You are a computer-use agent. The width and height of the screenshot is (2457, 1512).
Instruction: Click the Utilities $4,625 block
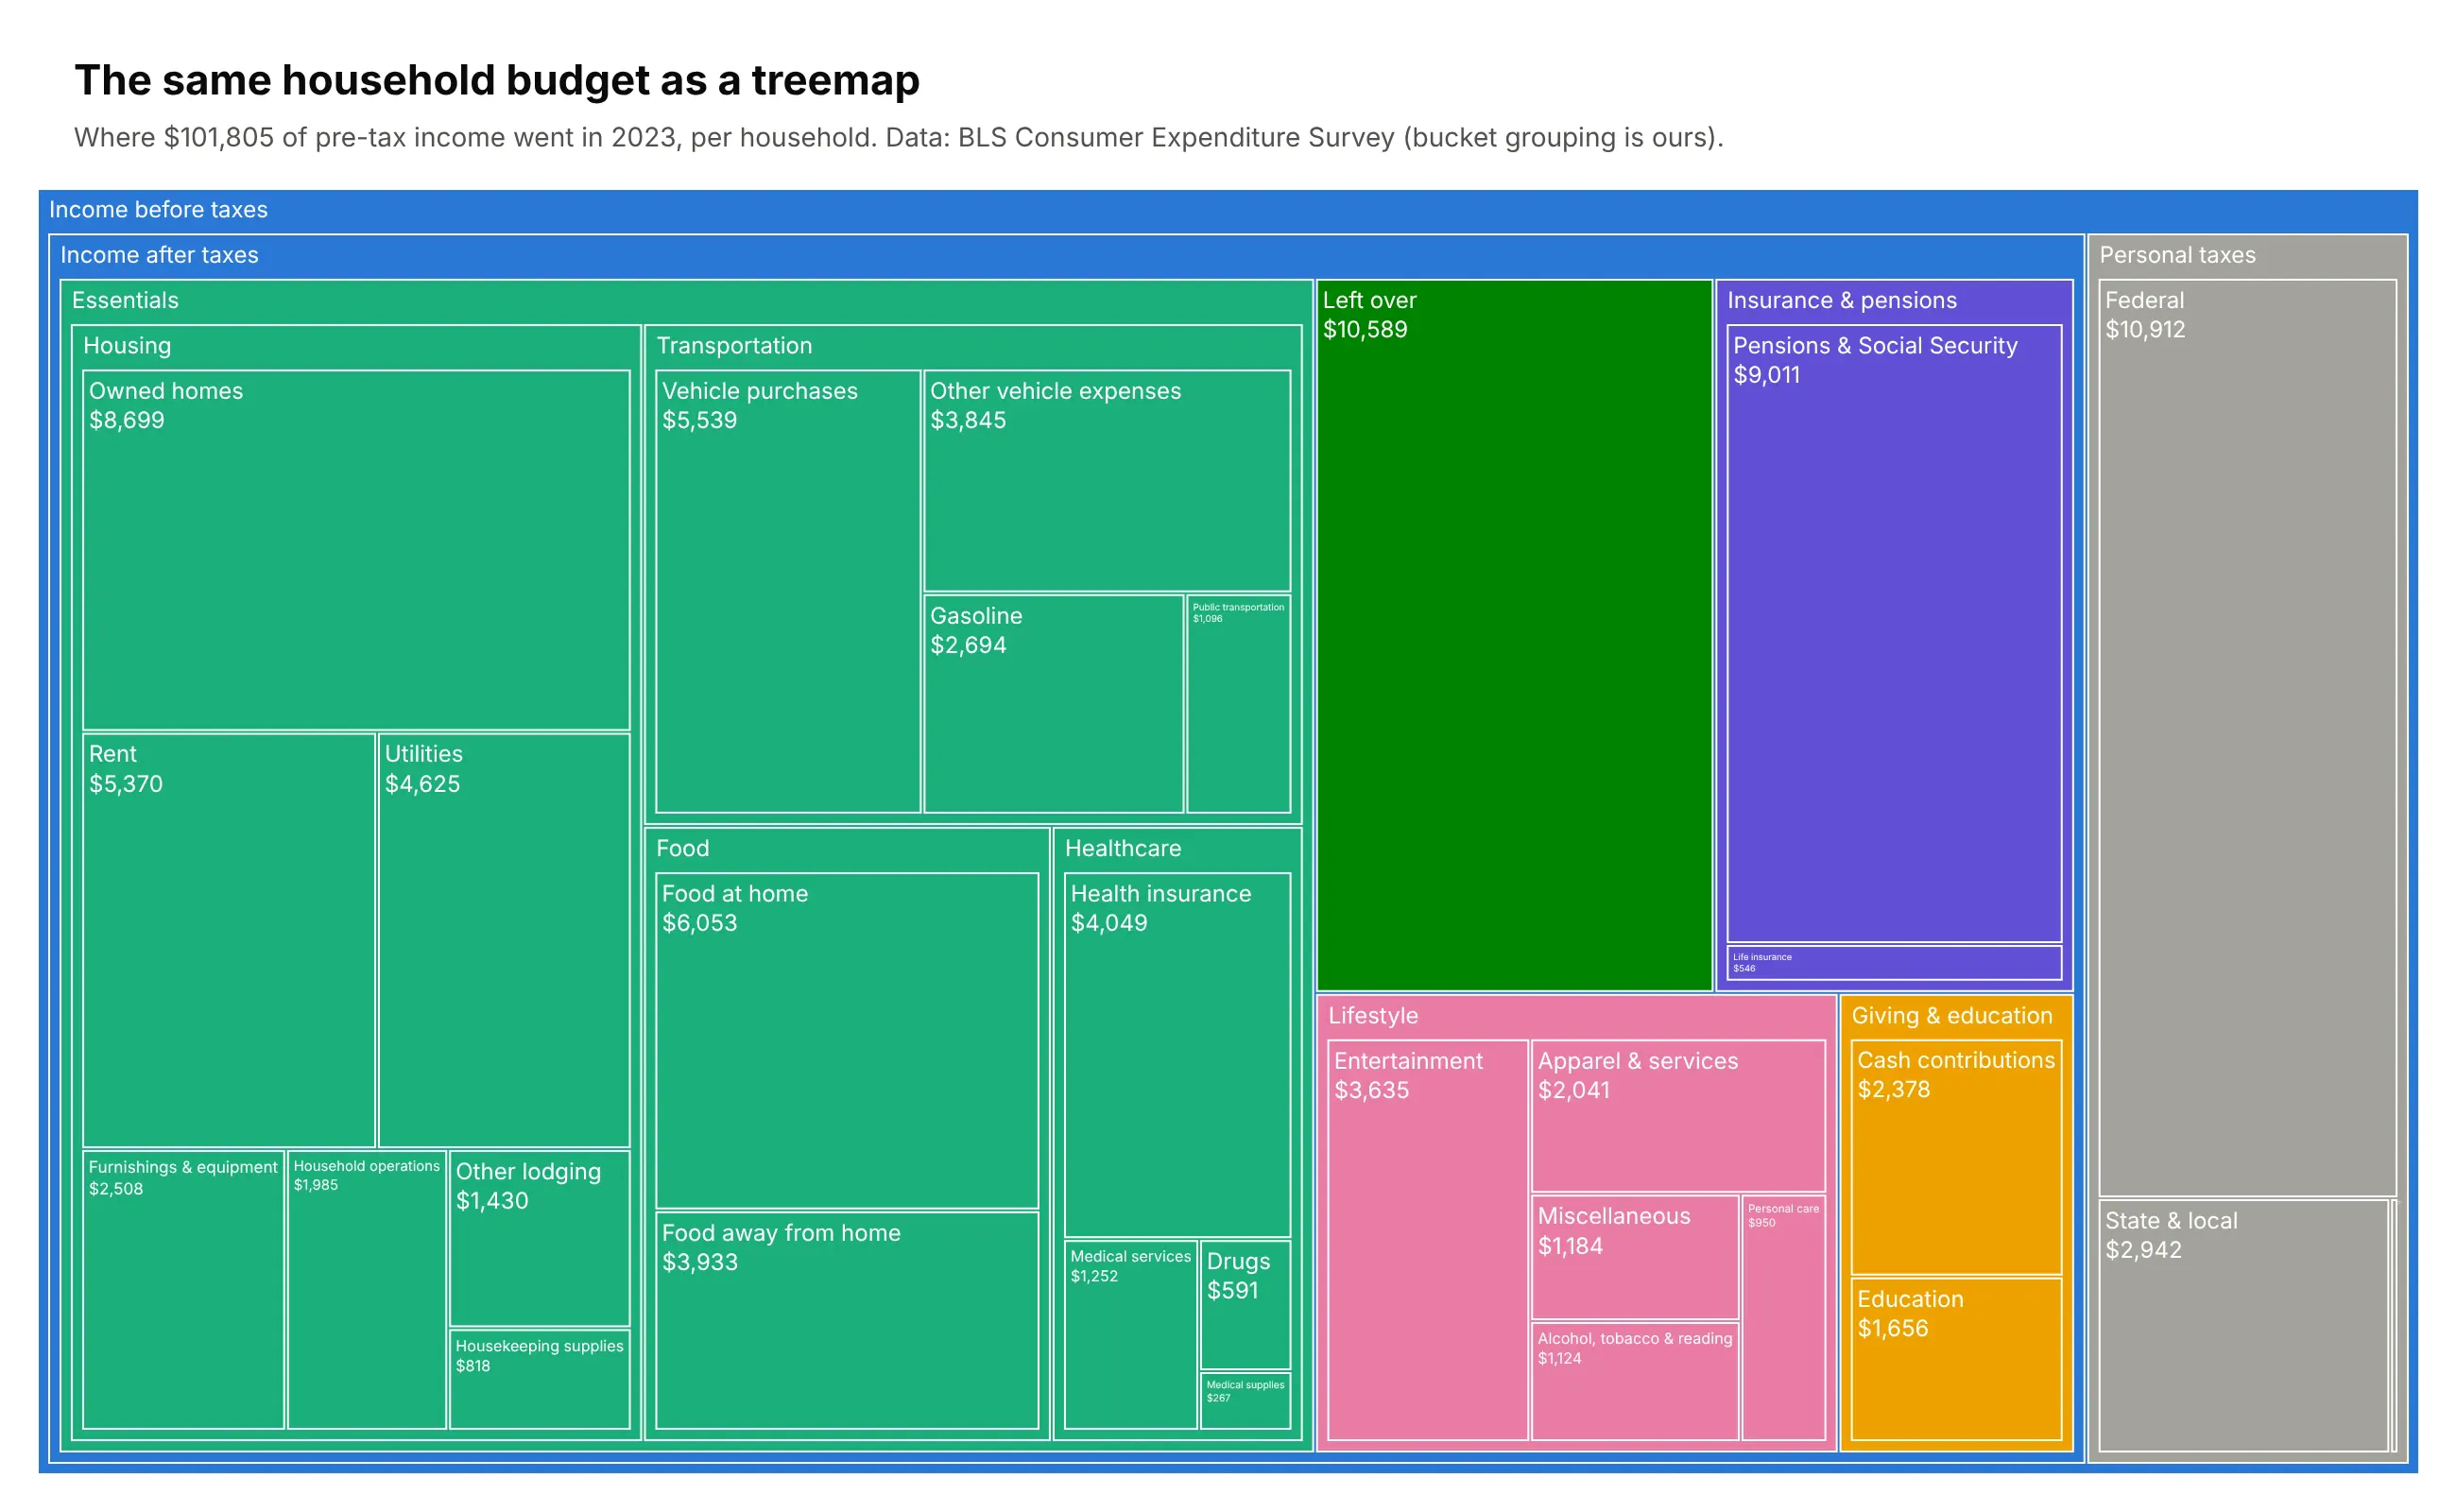(x=504, y=940)
